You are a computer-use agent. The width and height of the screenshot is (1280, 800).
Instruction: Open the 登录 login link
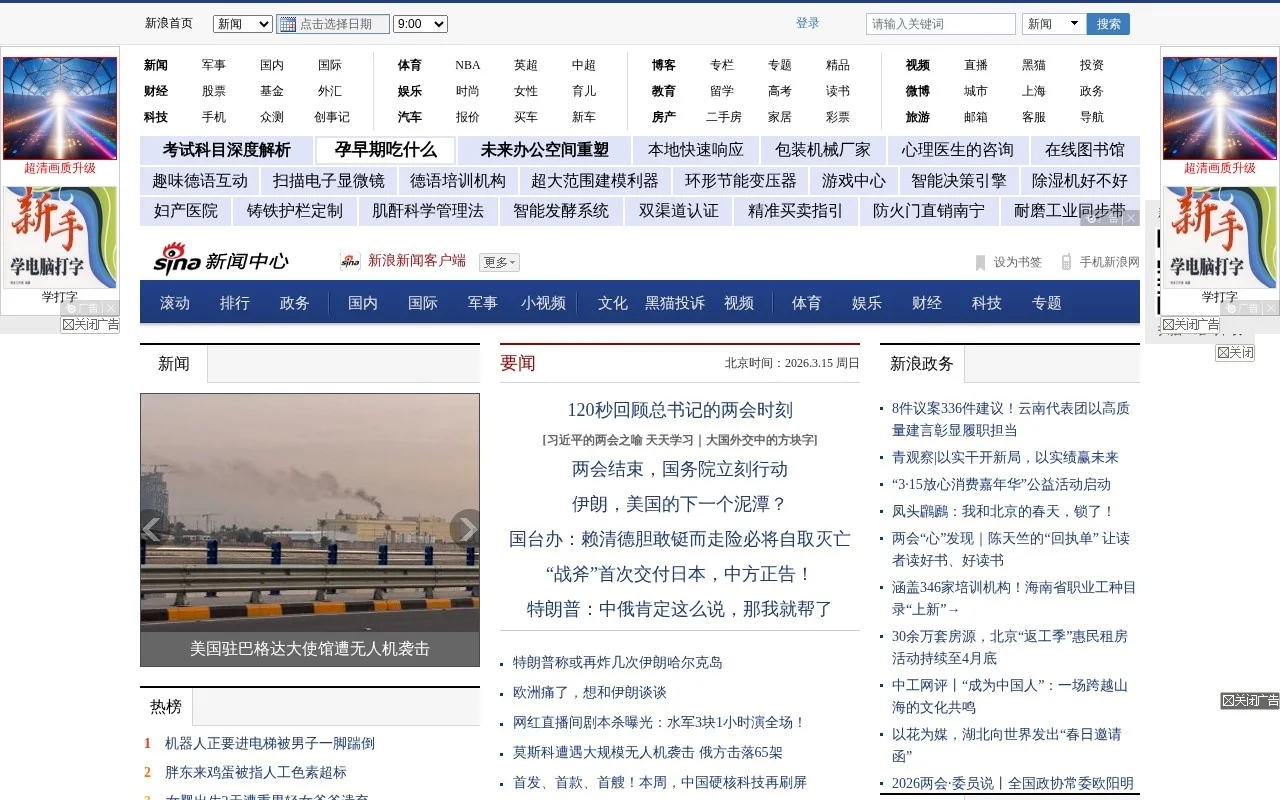807,23
